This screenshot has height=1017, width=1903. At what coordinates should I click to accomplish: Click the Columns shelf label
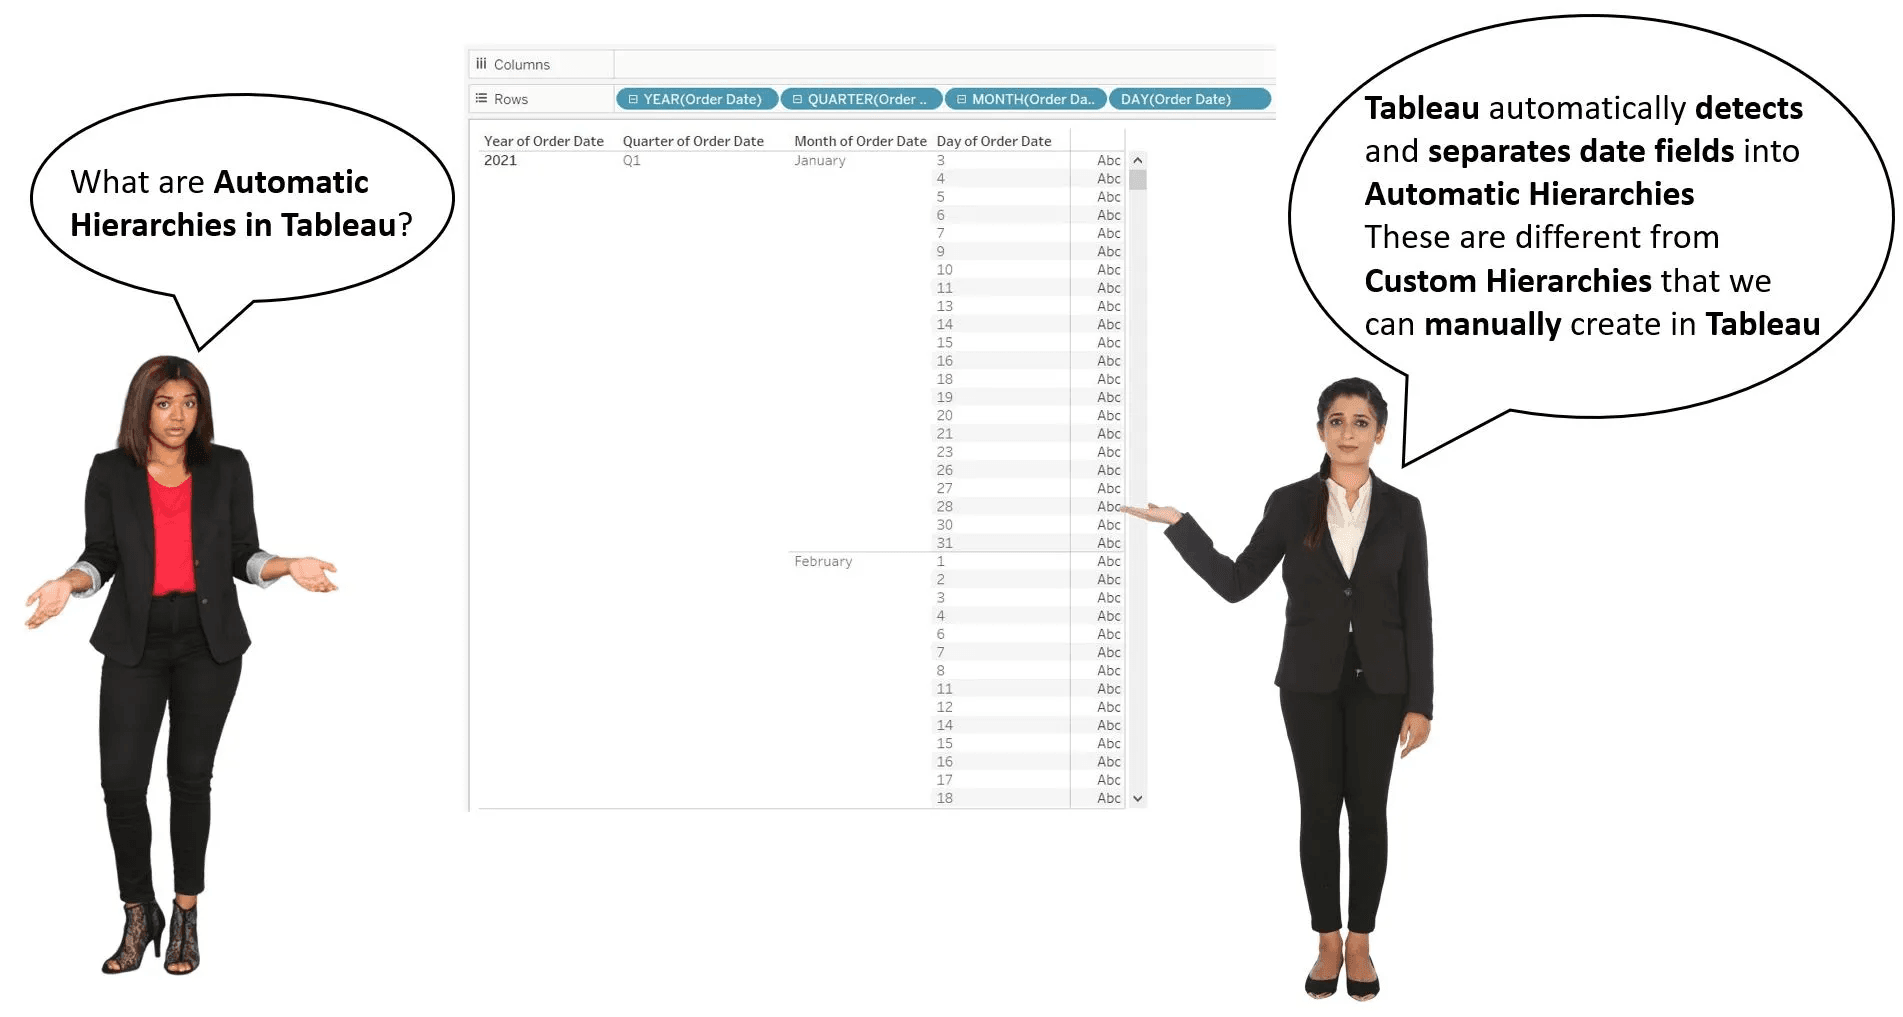(521, 64)
